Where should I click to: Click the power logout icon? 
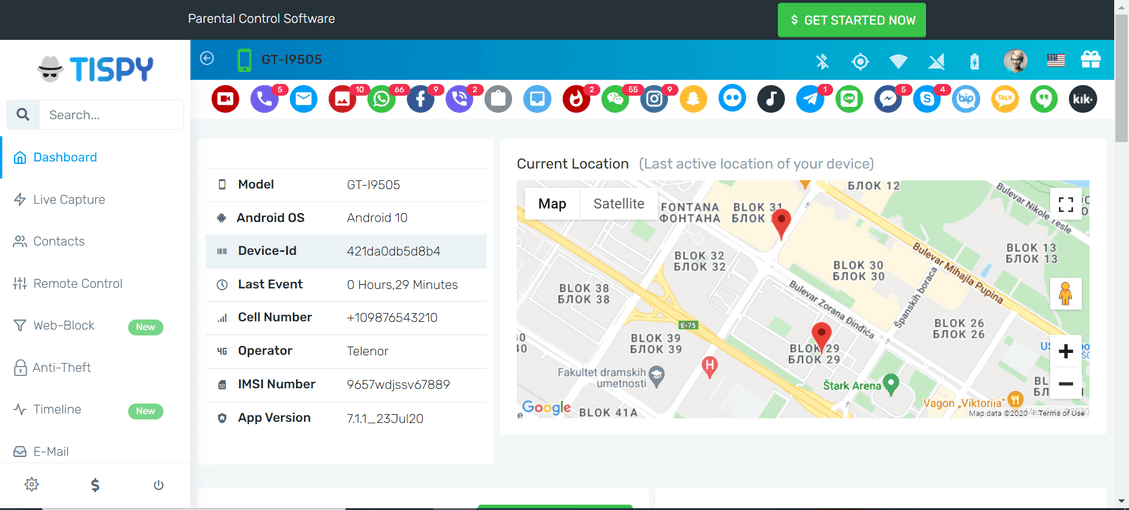(x=158, y=485)
